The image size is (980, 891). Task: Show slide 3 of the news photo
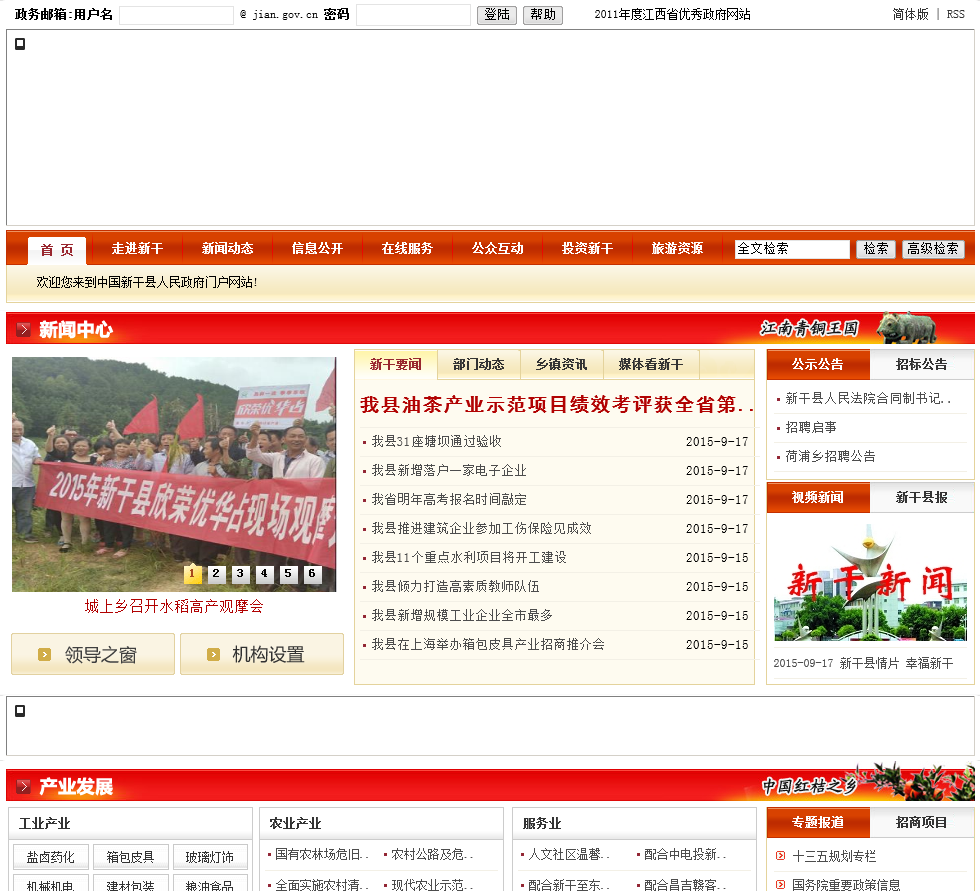(x=240, y=574)
